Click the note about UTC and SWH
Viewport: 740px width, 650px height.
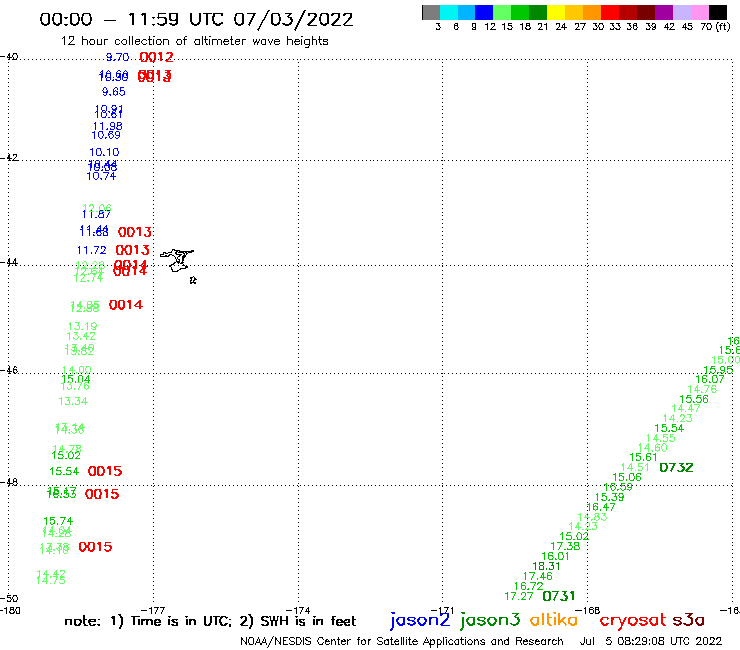(210, 621)
